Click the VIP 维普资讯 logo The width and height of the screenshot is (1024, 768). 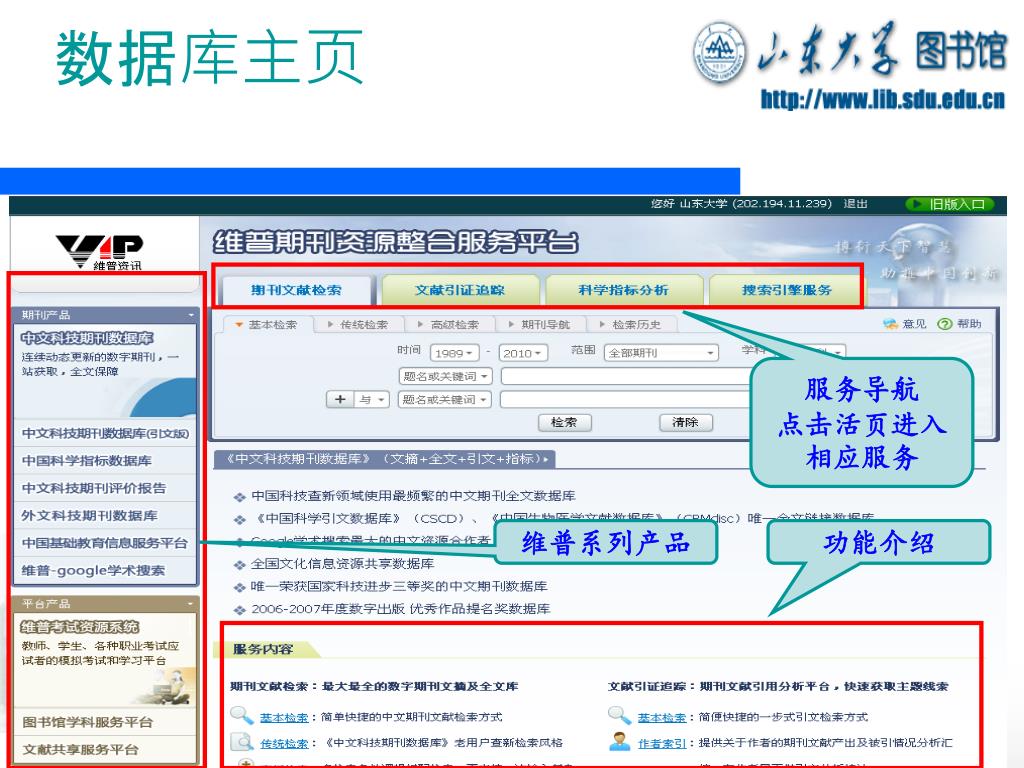100,252
